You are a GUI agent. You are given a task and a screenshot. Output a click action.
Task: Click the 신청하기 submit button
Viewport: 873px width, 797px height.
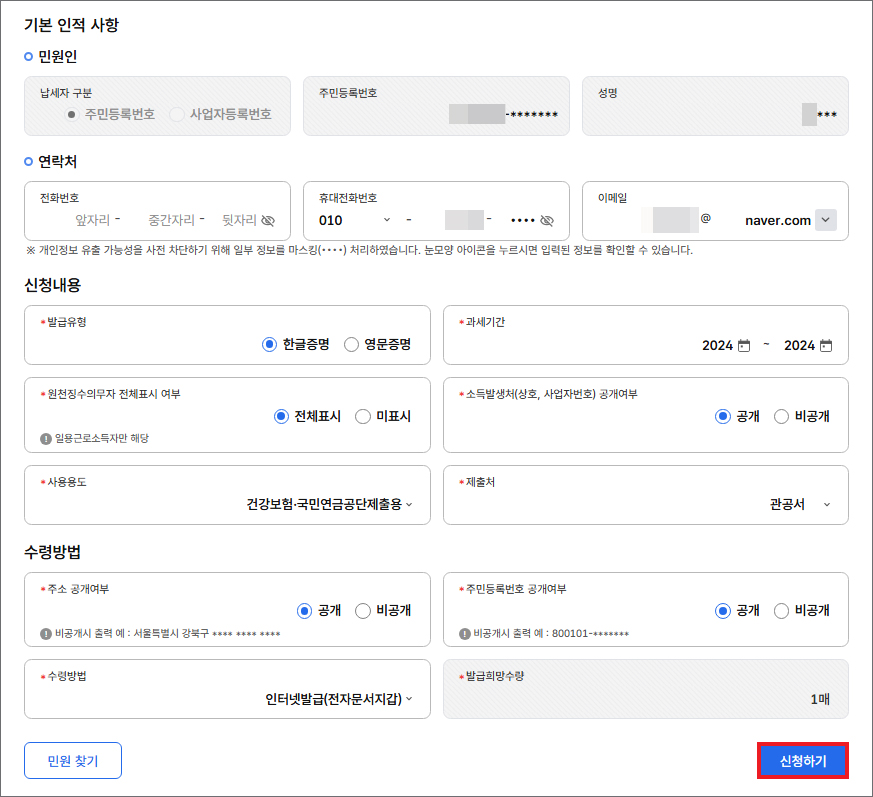coord(803,761)
